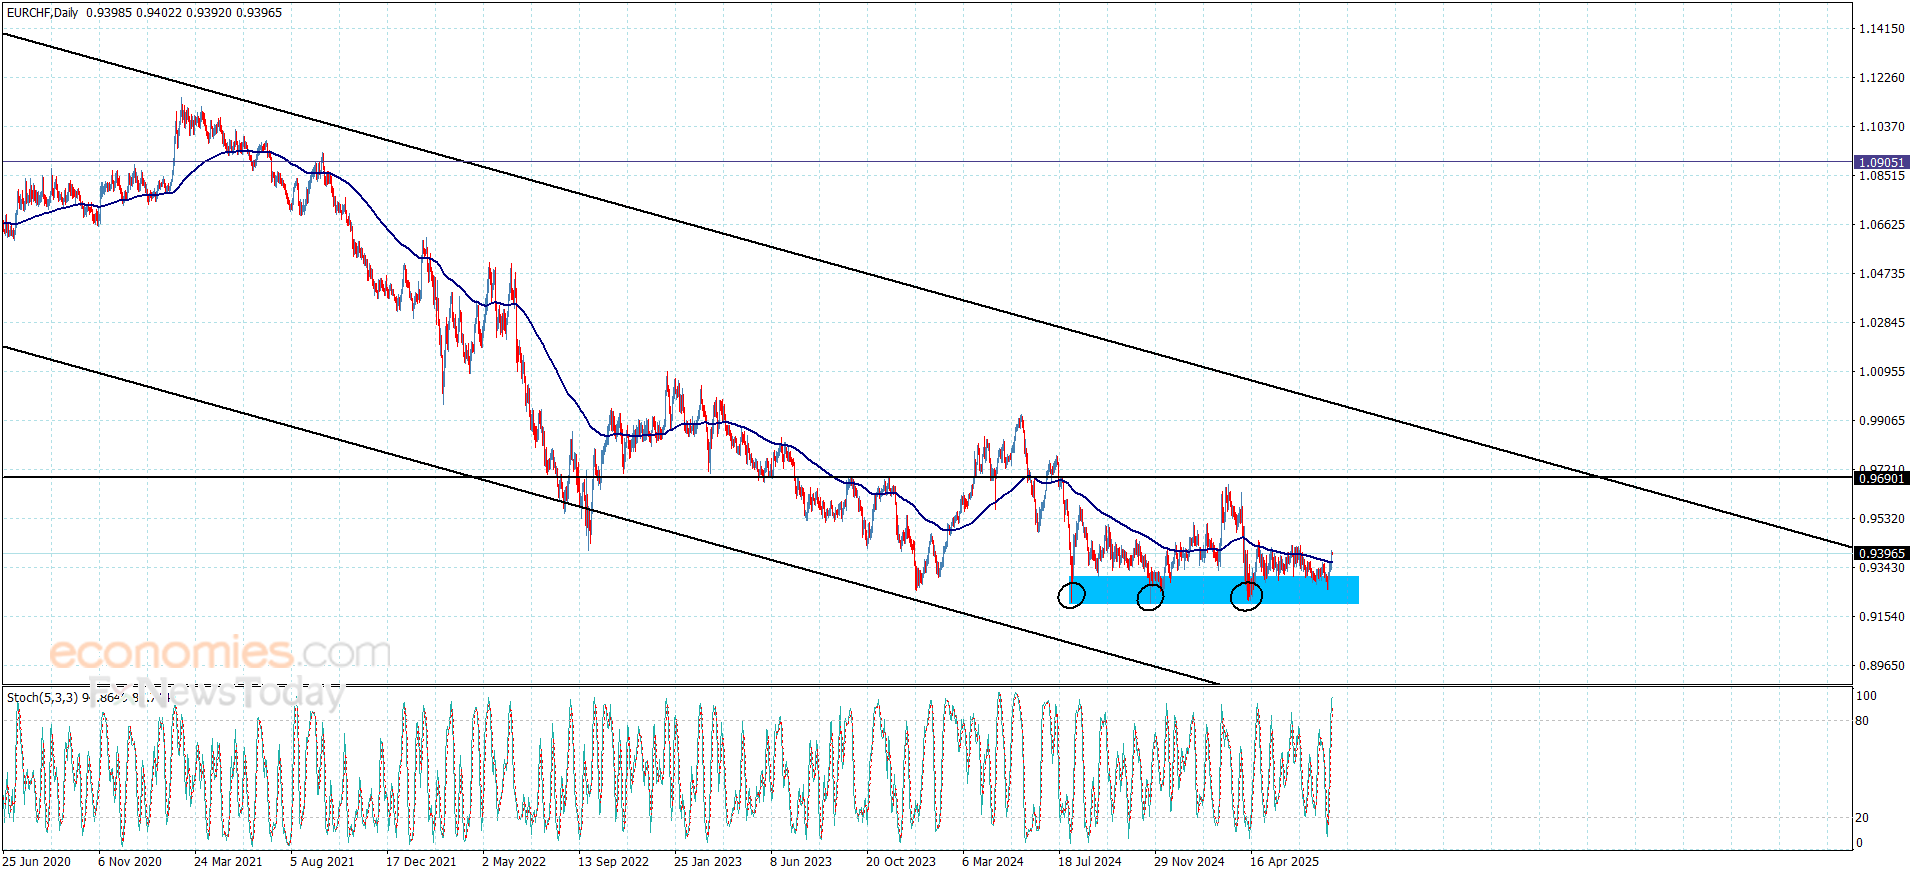Click the 29 Nov 2024 date label

(x=1189, y=862)
